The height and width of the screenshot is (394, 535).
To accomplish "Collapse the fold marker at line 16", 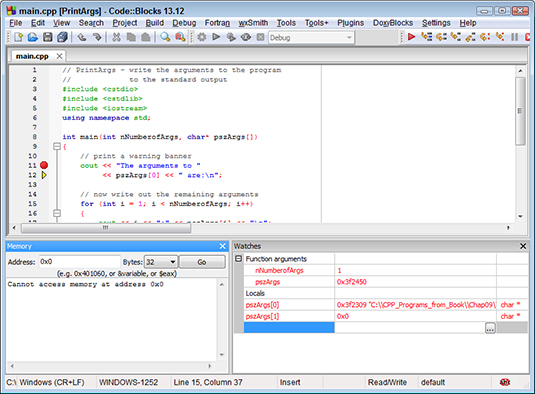I will tap(57, 213).
